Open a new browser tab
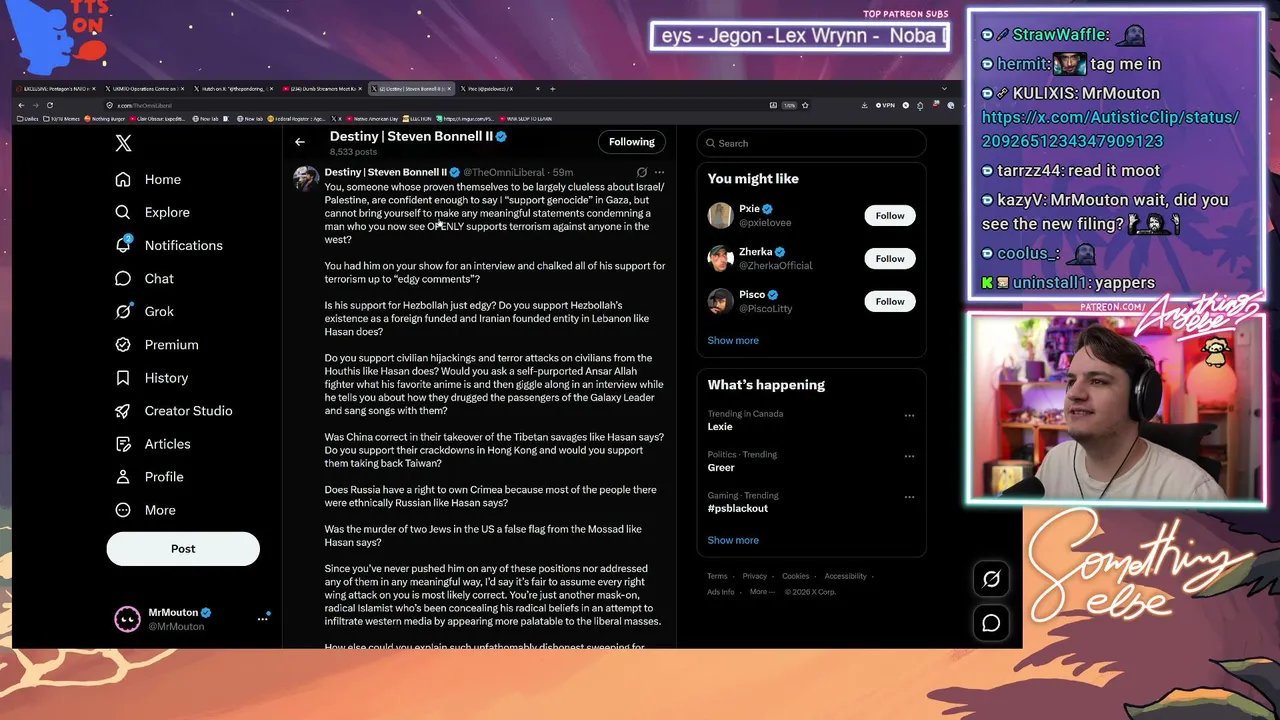The image size is (1280, 720). pyautogui.click(x=553, y=89)
